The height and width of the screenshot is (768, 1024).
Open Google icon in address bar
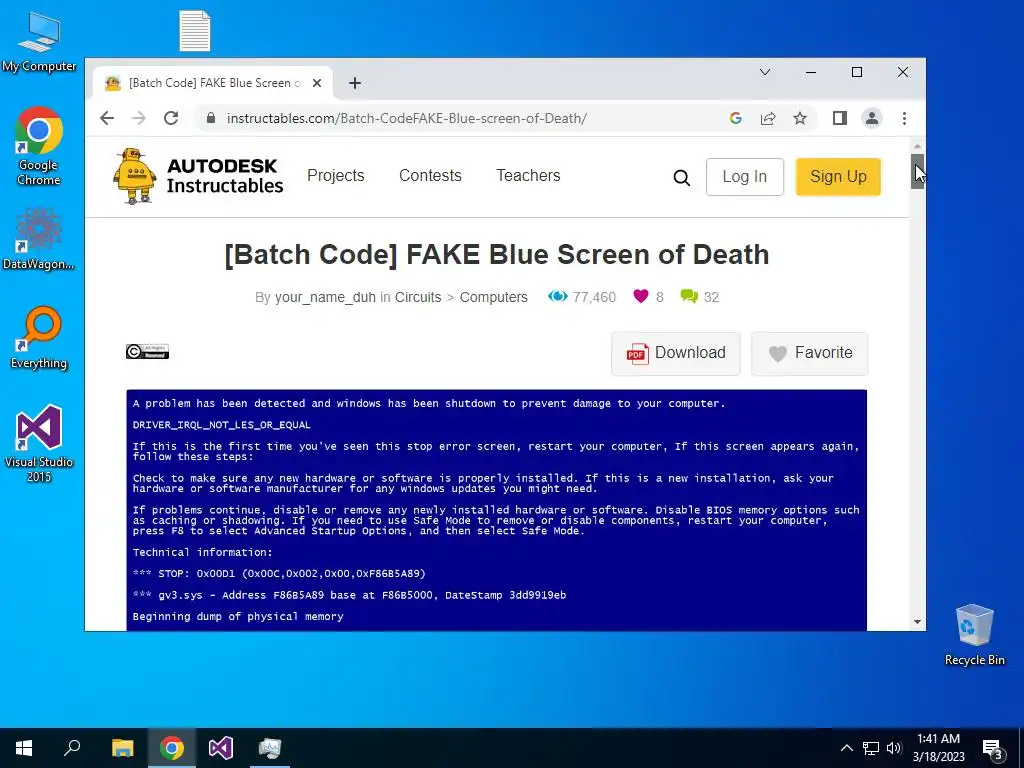click(x=736, y=118)
